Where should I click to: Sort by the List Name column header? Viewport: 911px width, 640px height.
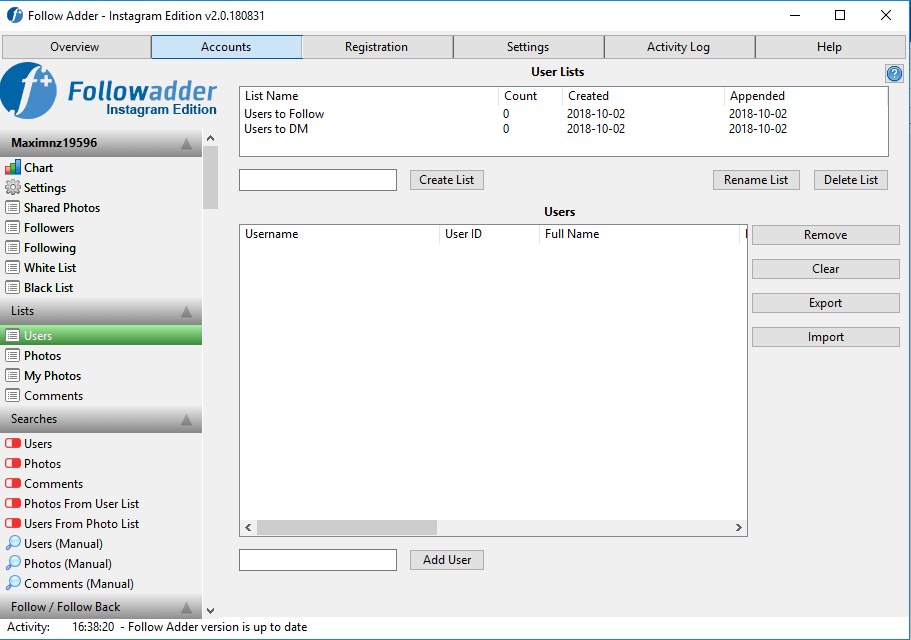(x=370, y=96)
